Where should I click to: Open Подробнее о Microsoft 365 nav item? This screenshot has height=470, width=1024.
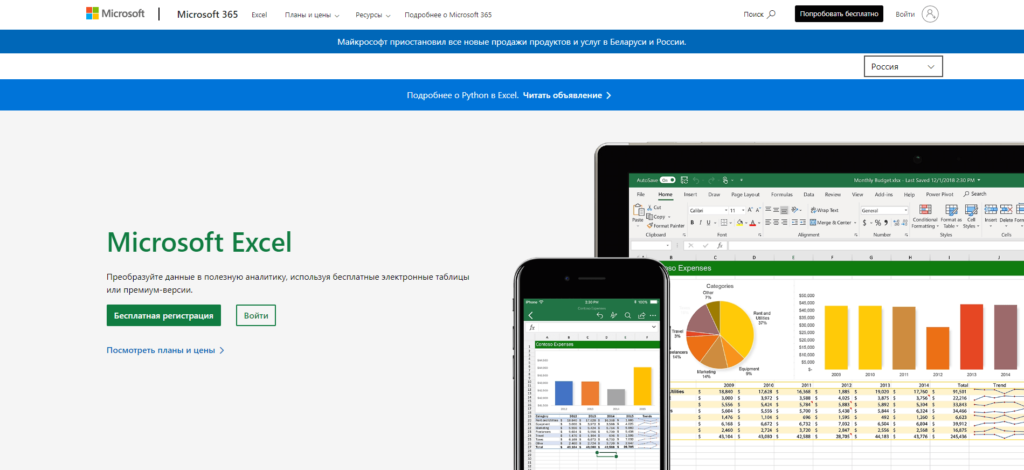448,14
